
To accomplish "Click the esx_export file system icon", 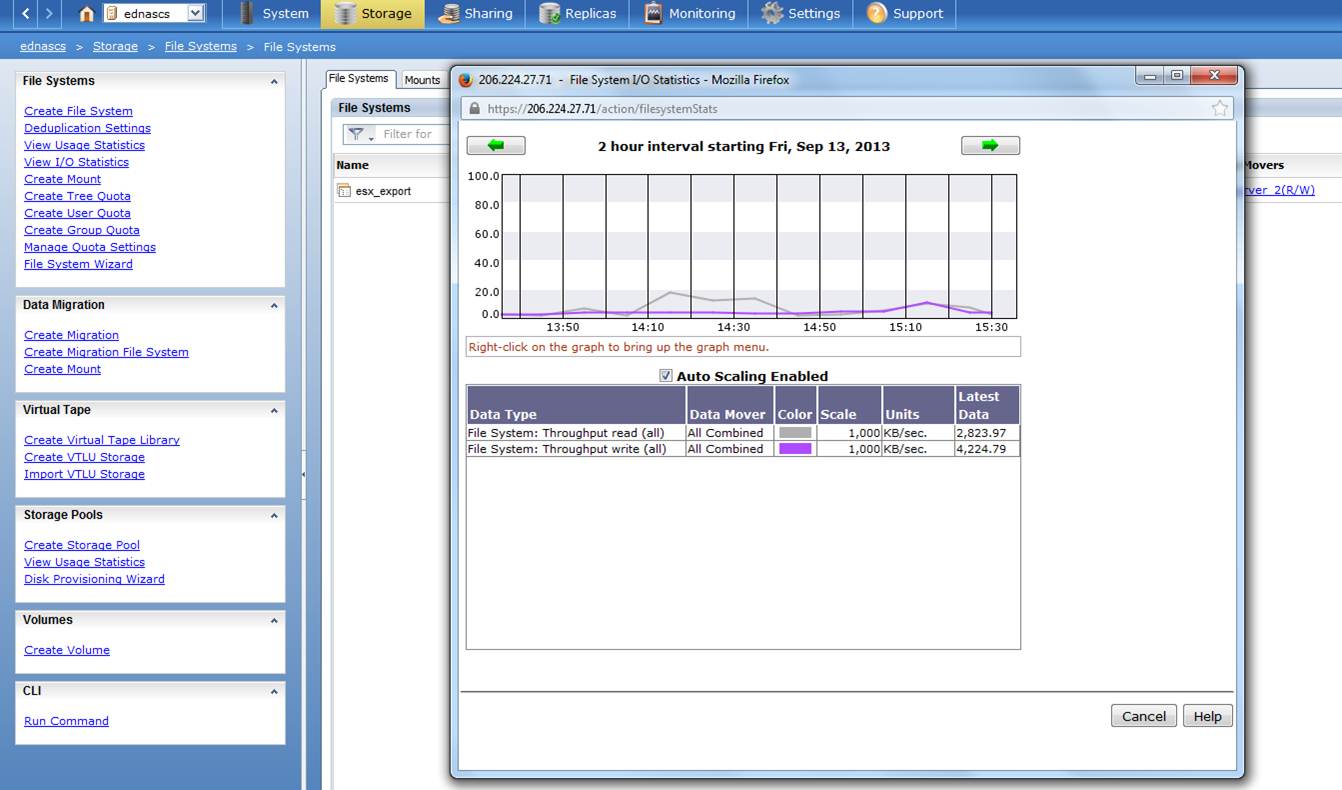I will [x=344, y=191].
